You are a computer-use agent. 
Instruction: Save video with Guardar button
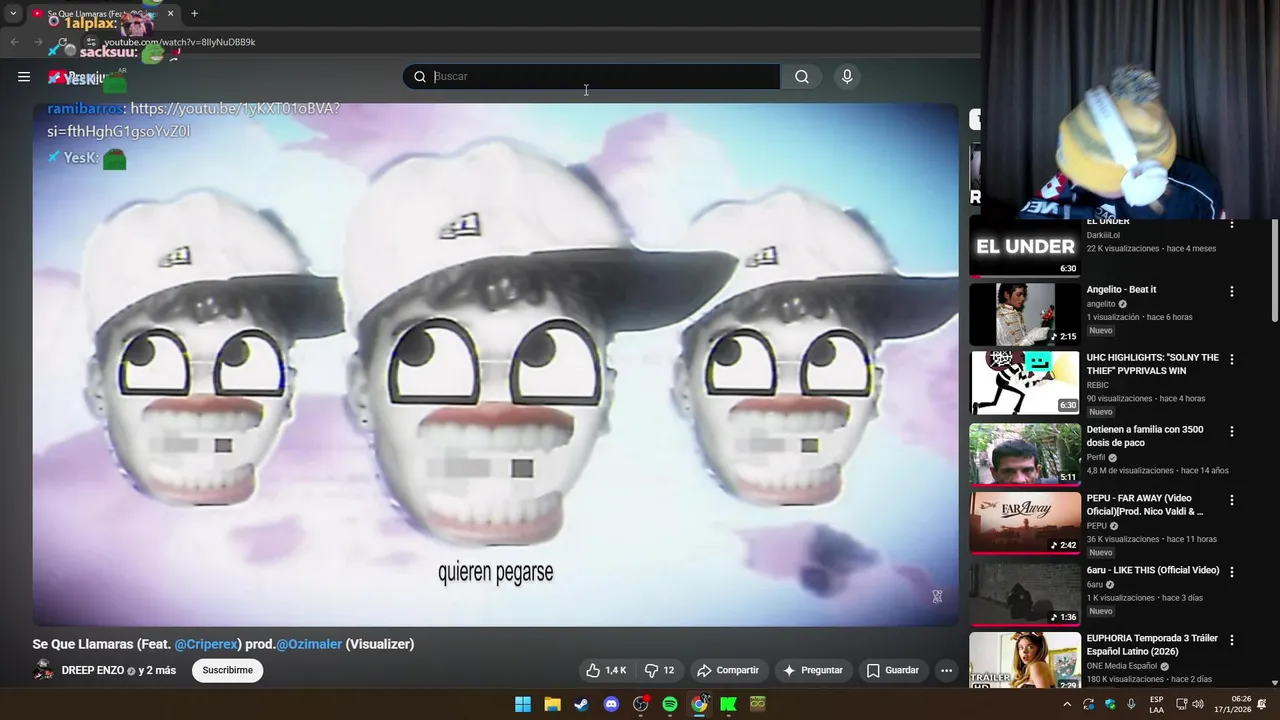coord(893,670)
